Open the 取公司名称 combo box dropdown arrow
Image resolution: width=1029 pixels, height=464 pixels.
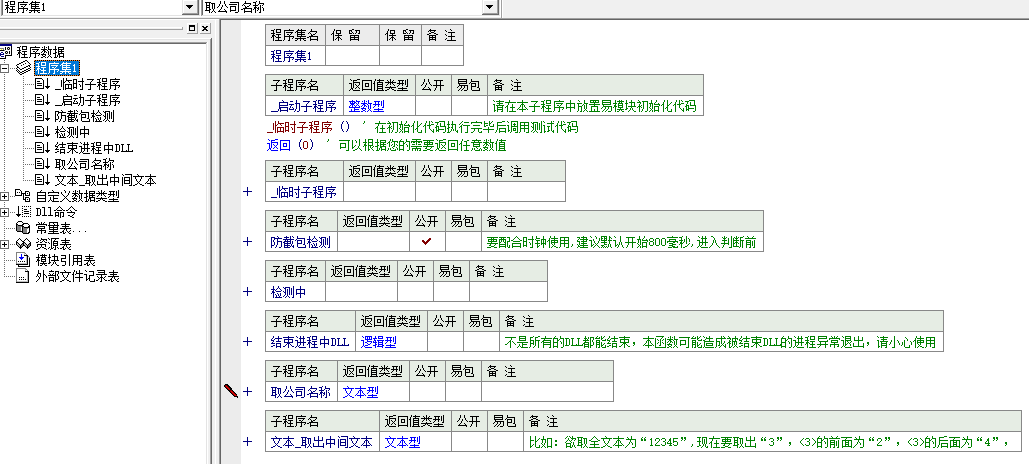pos(490,7)
